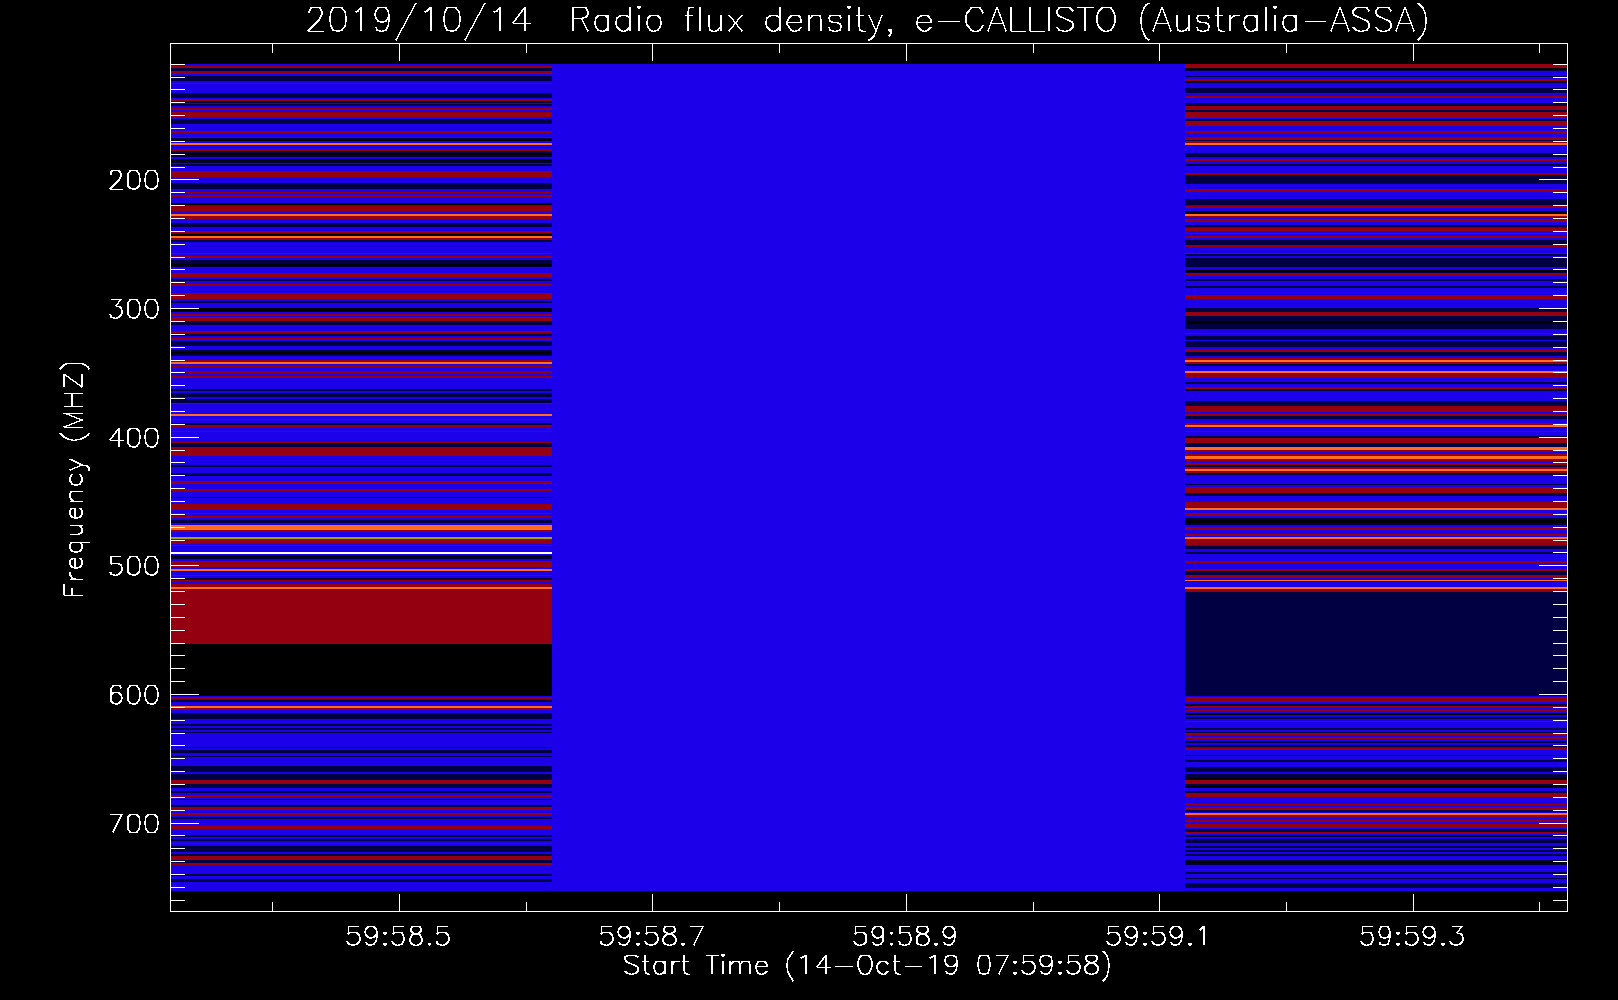
Task: Click the time tick label '59:58.9'
Action: (x=906, y=936)
